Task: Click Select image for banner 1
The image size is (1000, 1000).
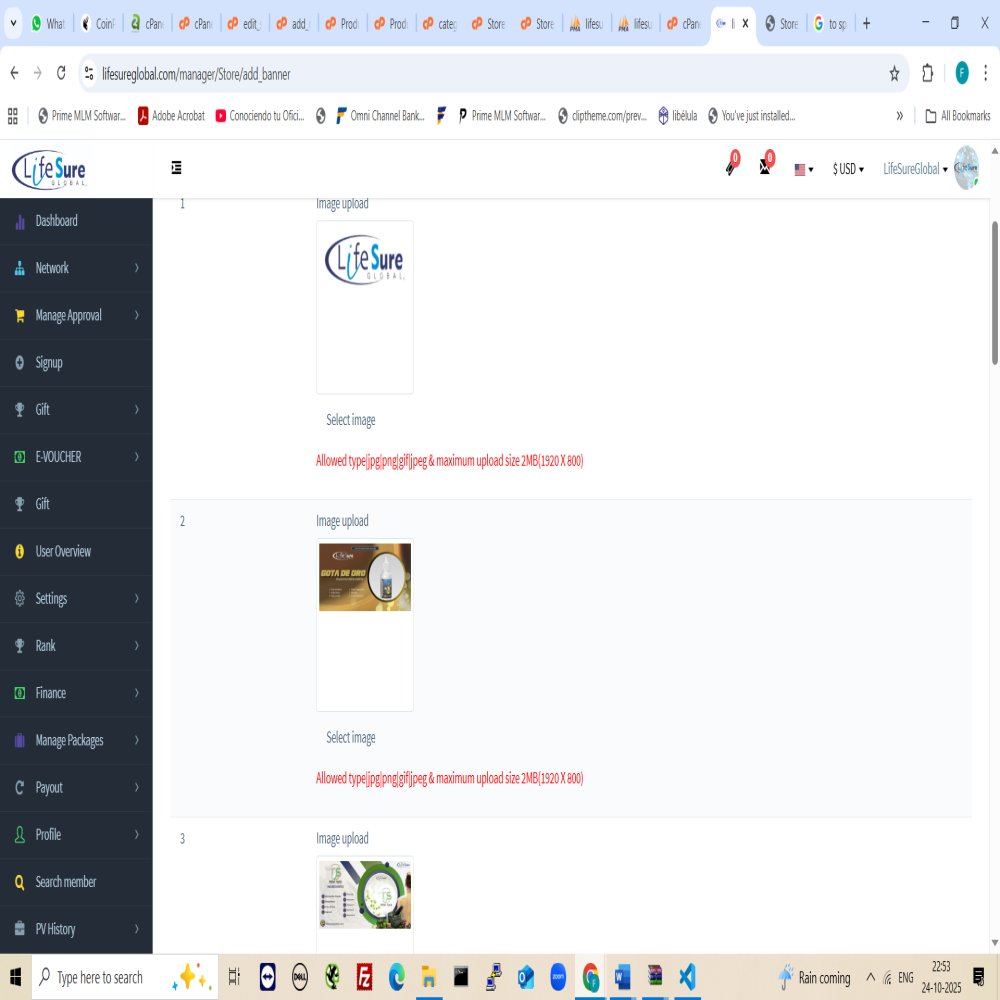Action: point(351,420)
